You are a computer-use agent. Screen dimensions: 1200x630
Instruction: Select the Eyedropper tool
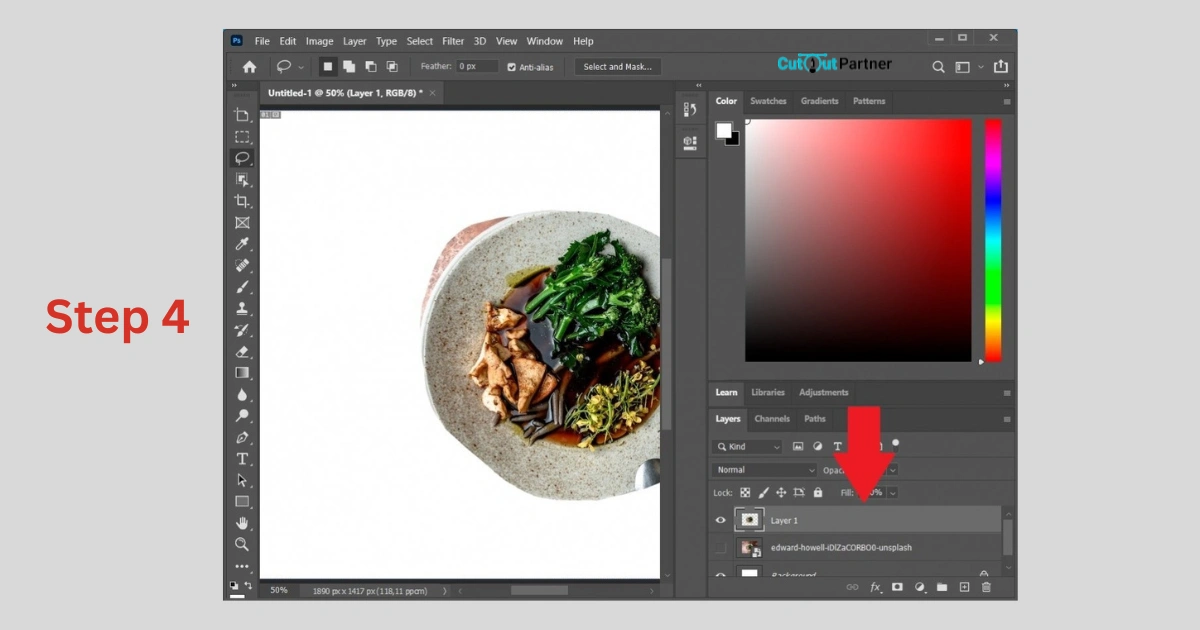242,244
